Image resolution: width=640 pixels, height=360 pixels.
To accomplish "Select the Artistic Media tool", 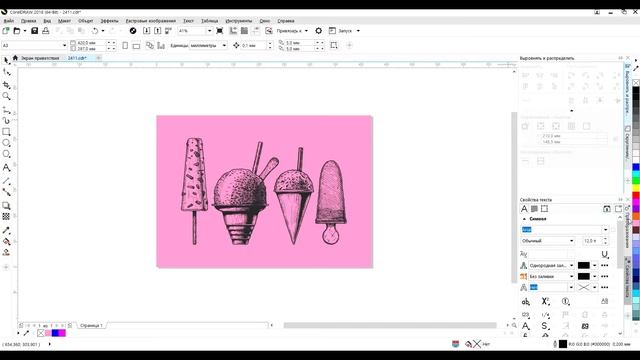I will coord(6,121).
